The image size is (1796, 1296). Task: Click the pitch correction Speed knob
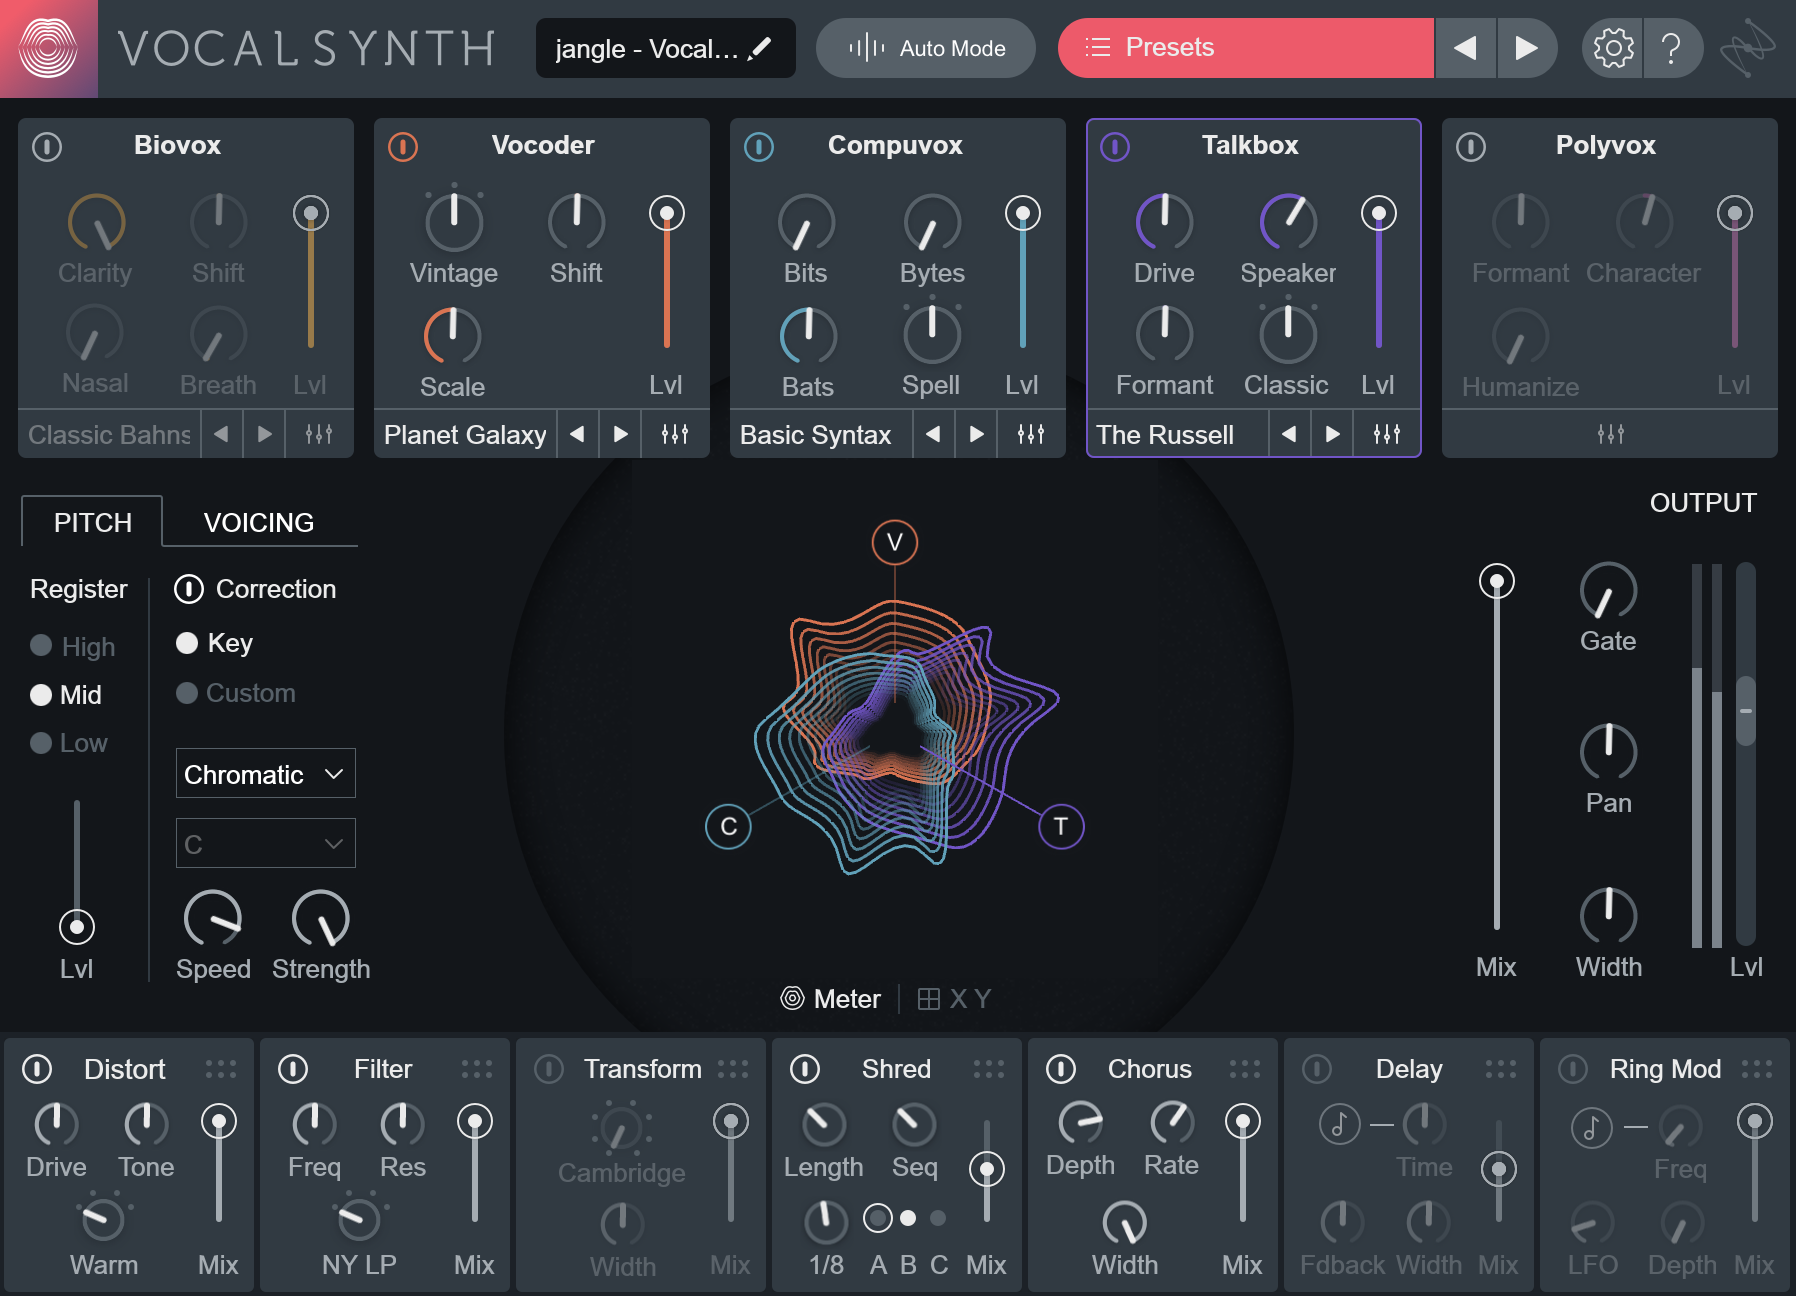213,918
